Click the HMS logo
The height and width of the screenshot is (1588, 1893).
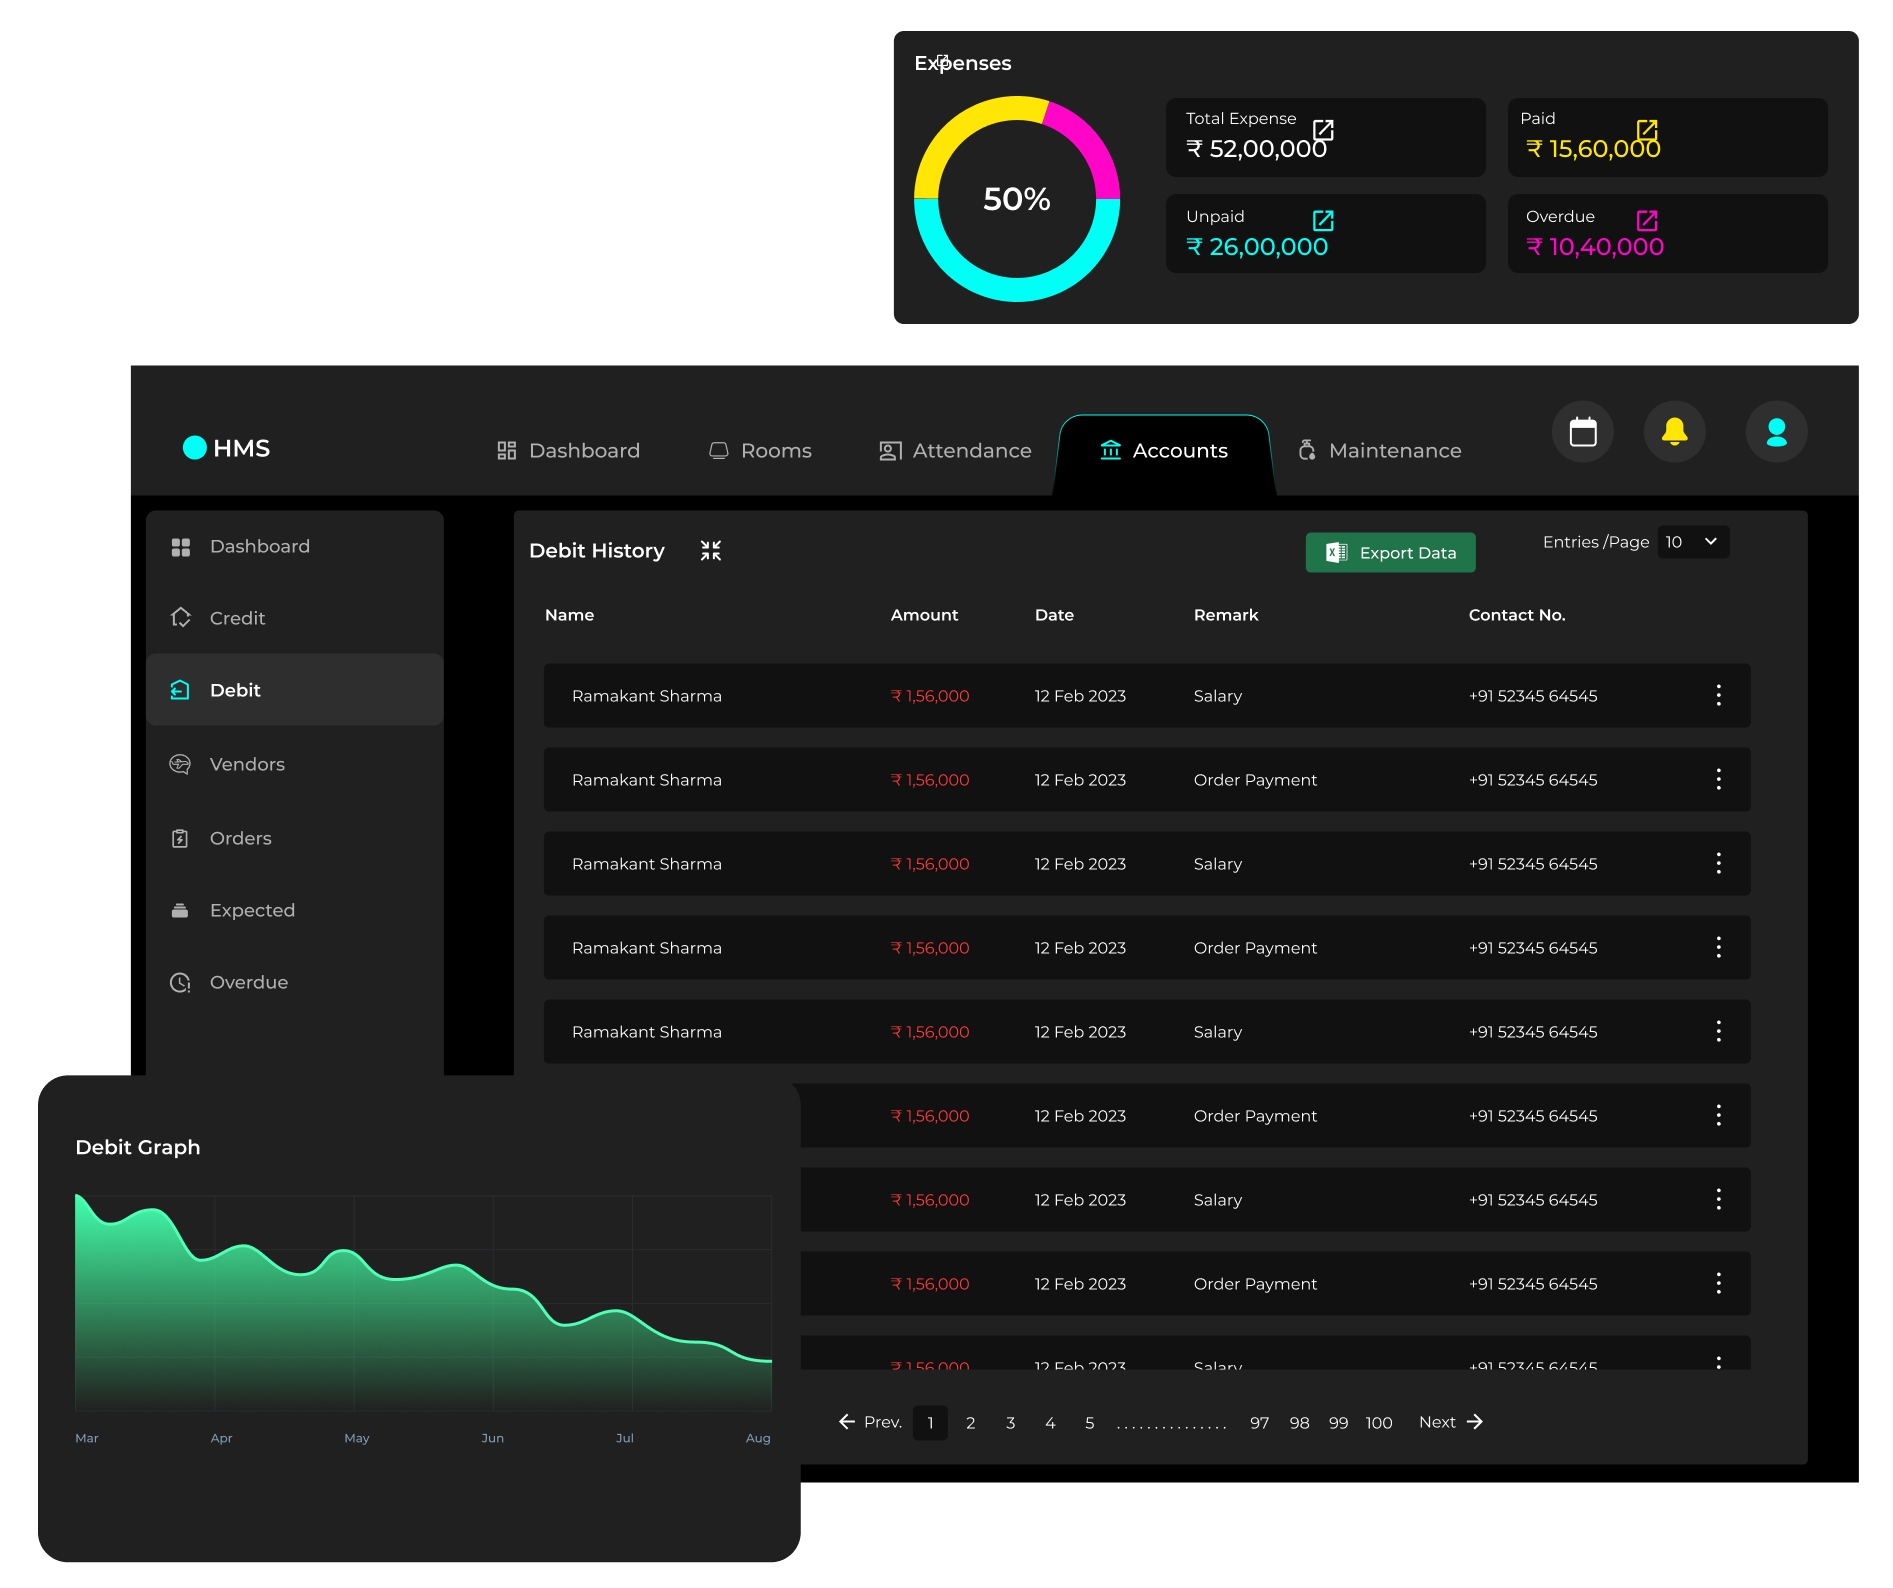pyautogui.click(x=227, y=448)
